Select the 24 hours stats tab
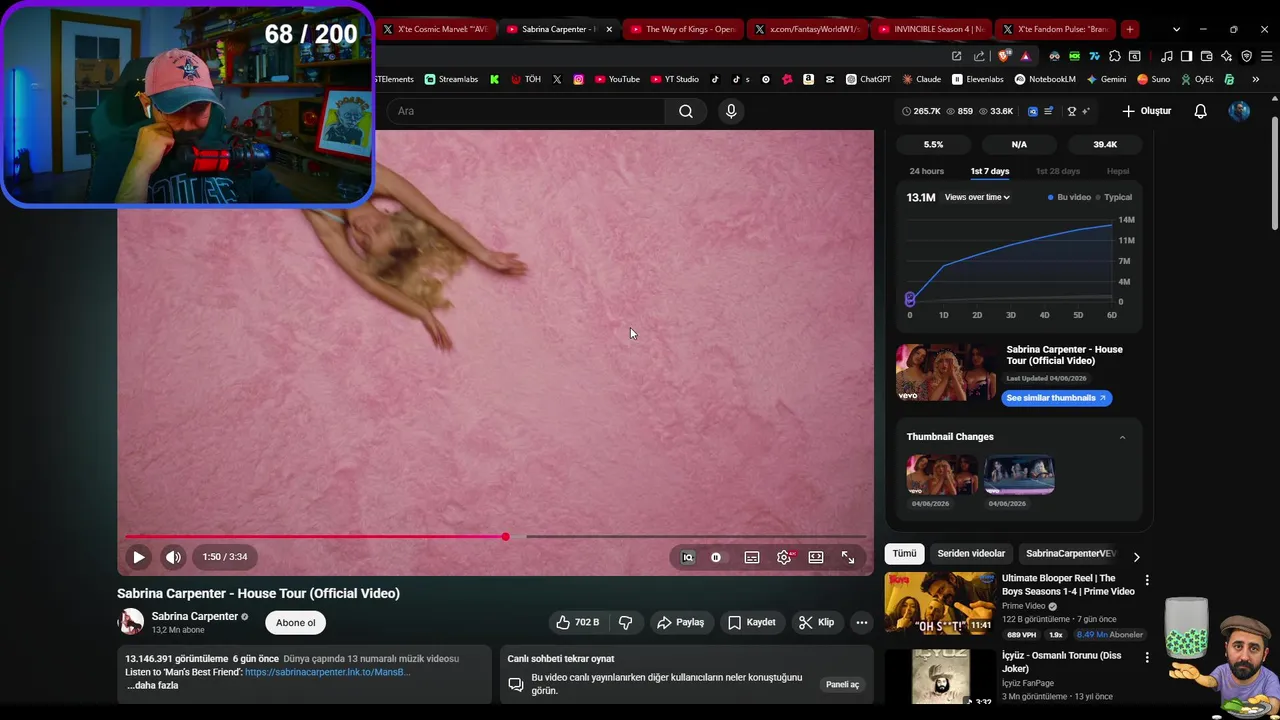 pyautogui.click(x=926, y=171)
